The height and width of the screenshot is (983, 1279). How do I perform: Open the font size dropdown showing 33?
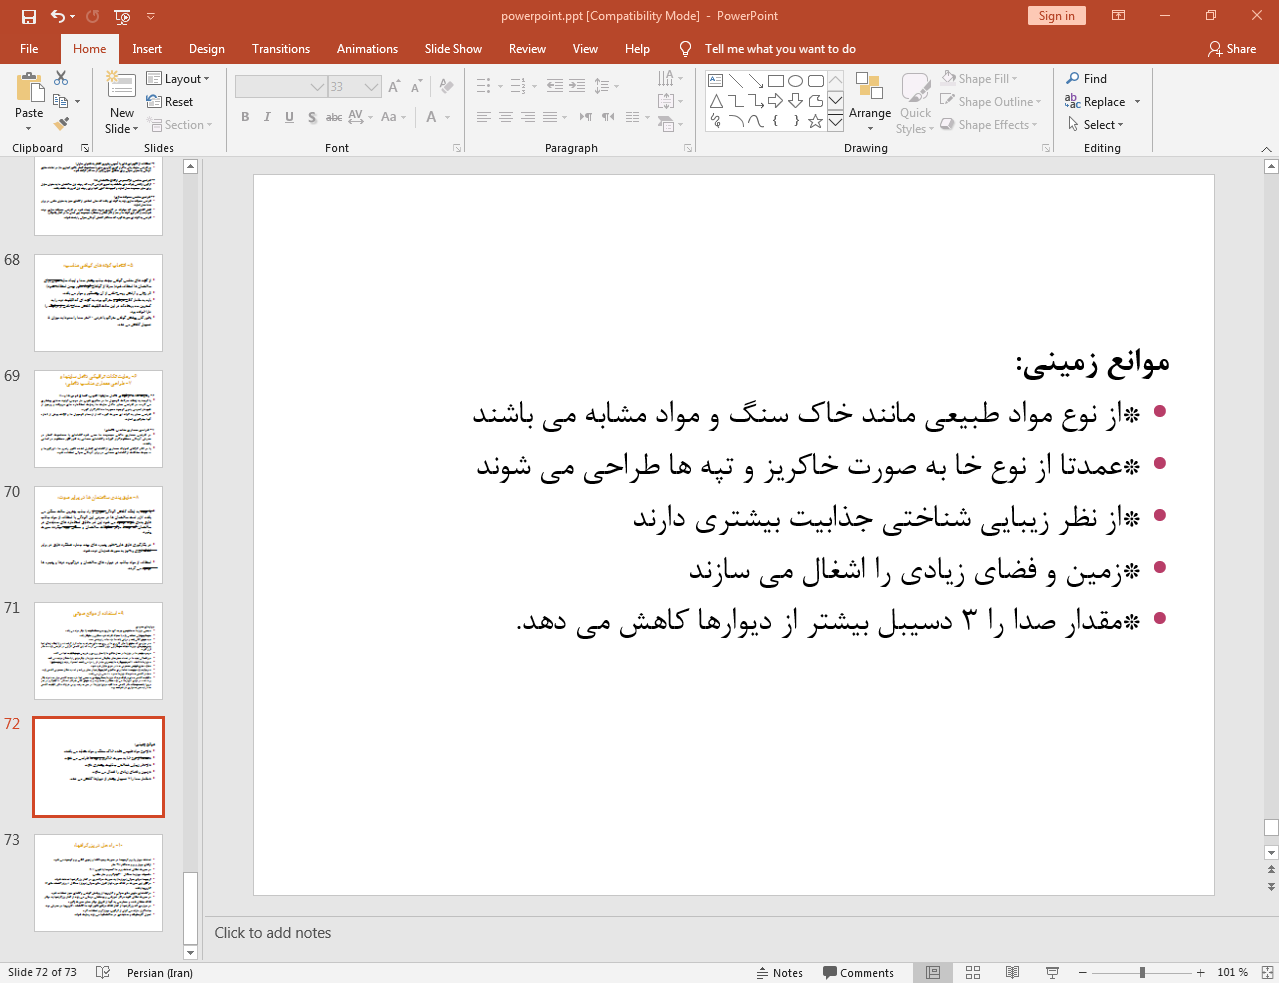(x=372, y=87)
